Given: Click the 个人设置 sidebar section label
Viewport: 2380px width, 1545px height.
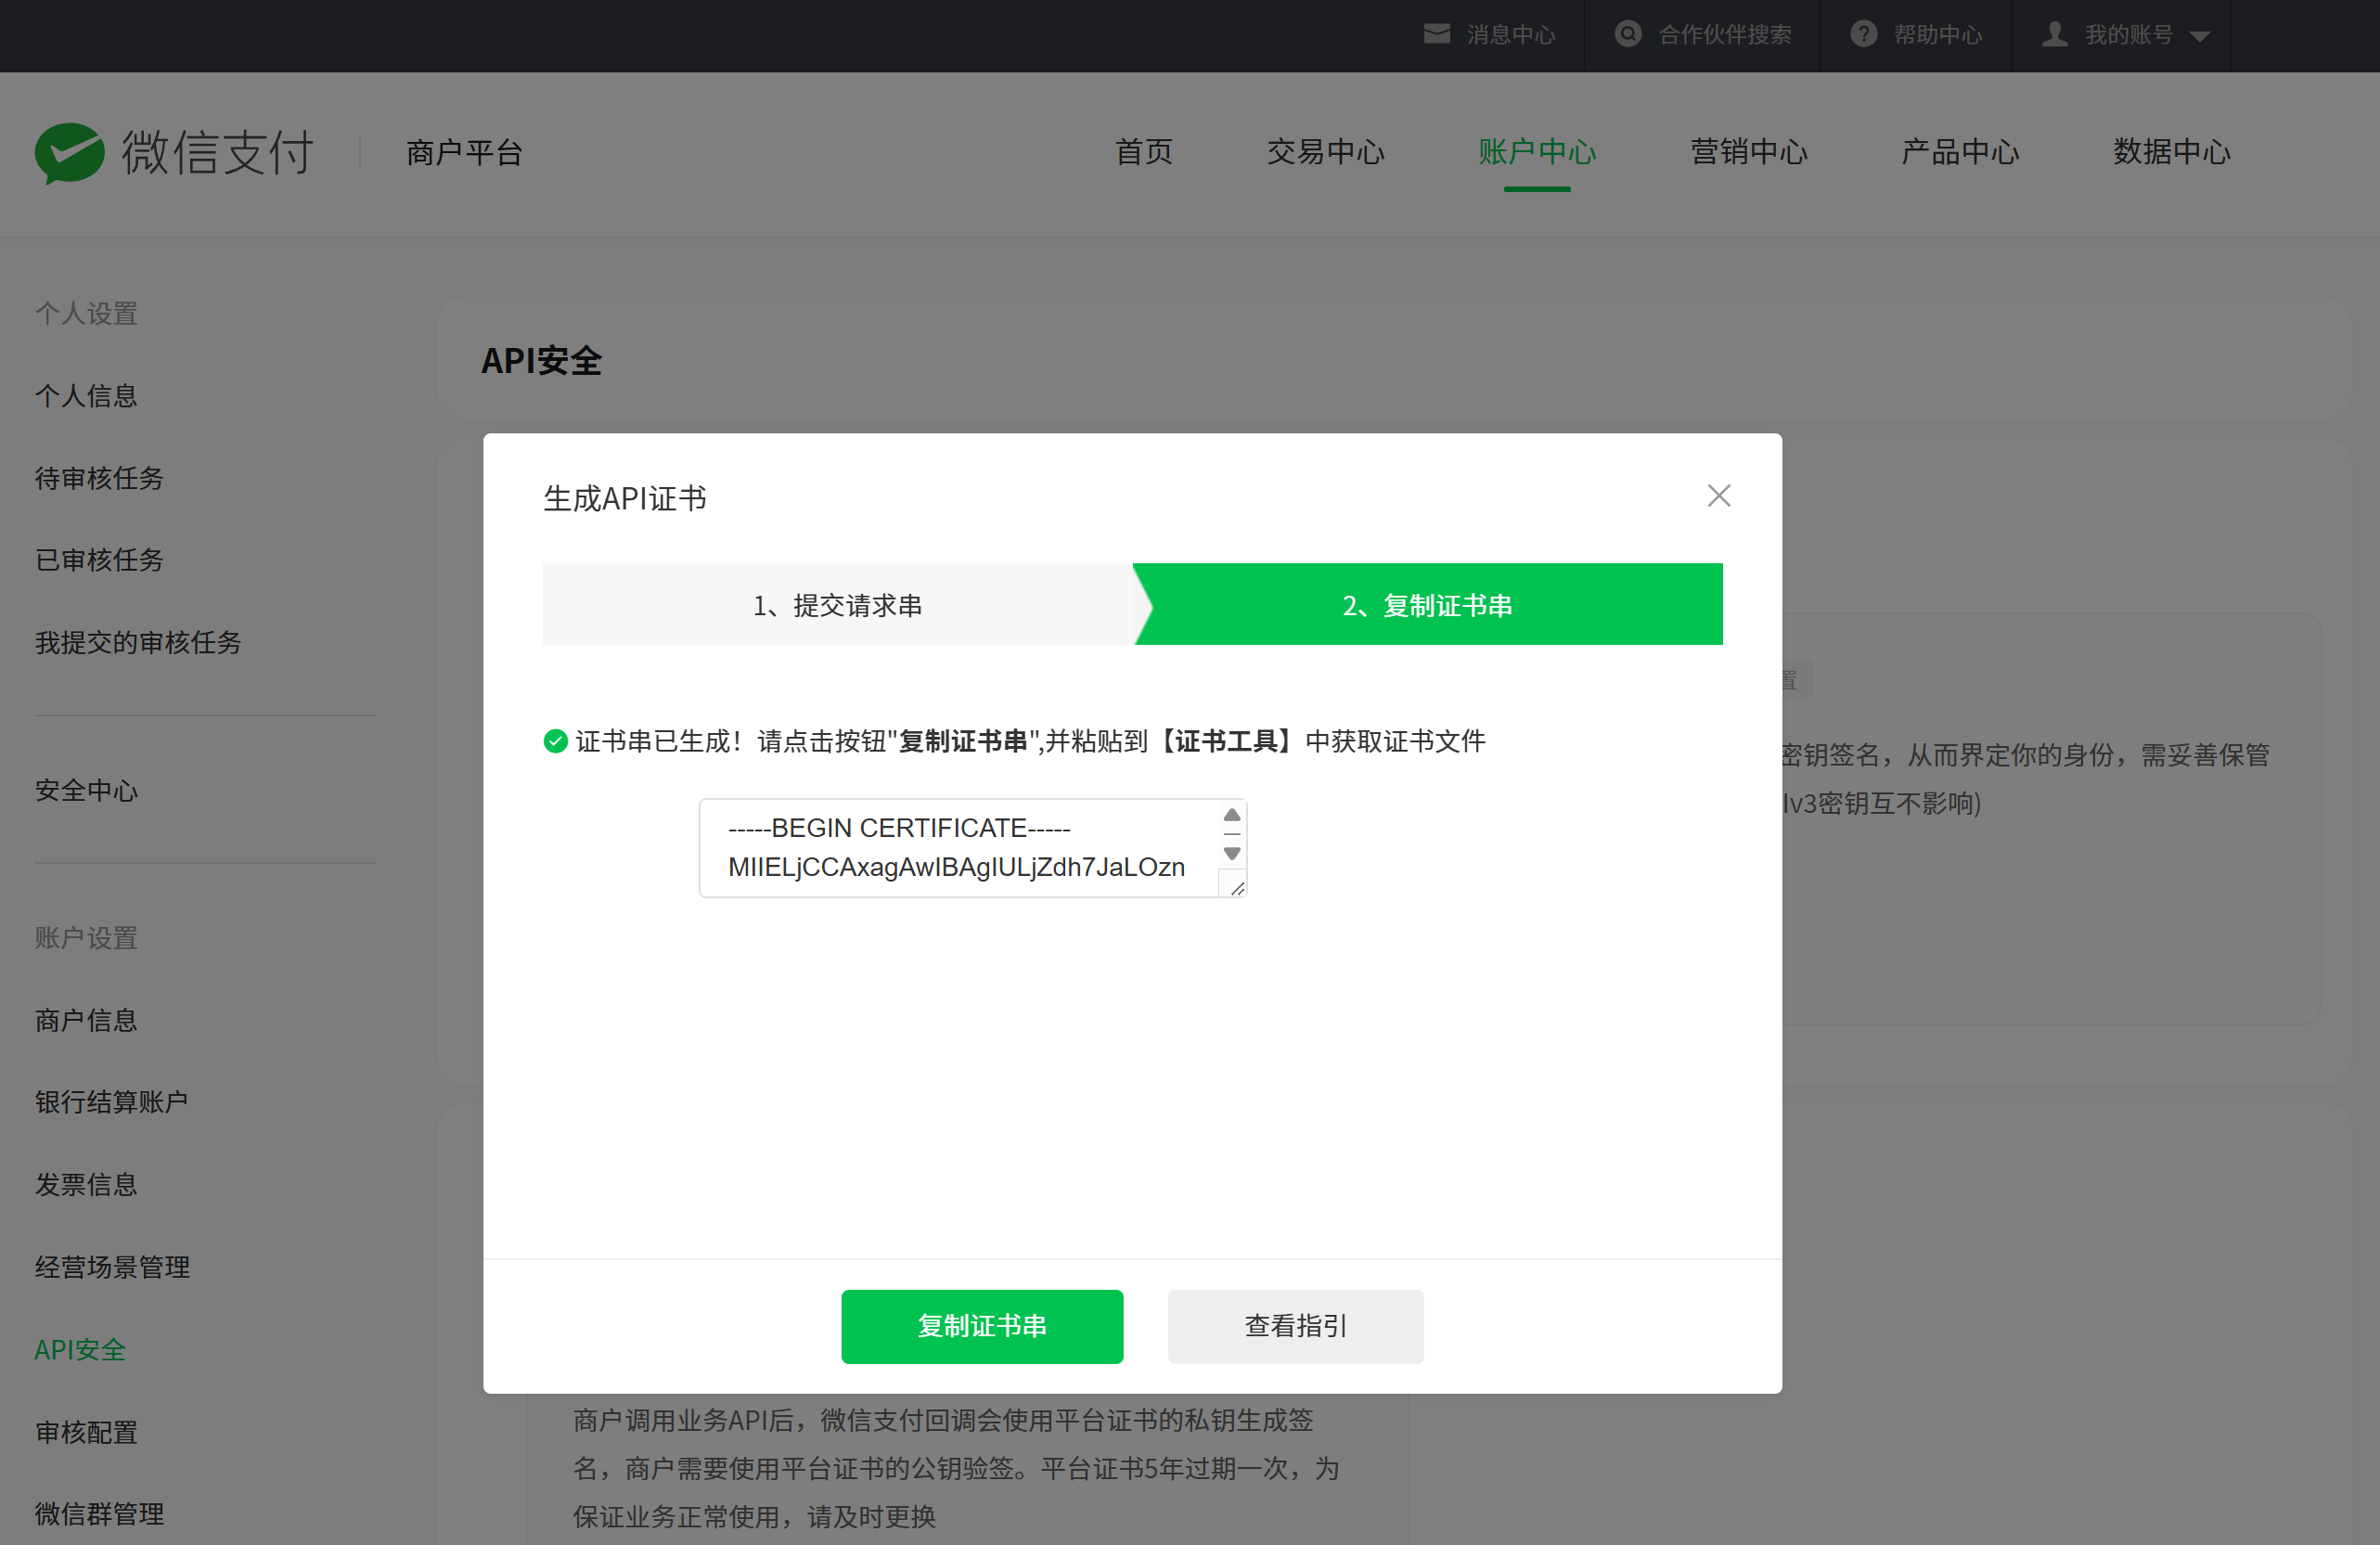Looking at the screenshot, I should (x=86, y=314).
